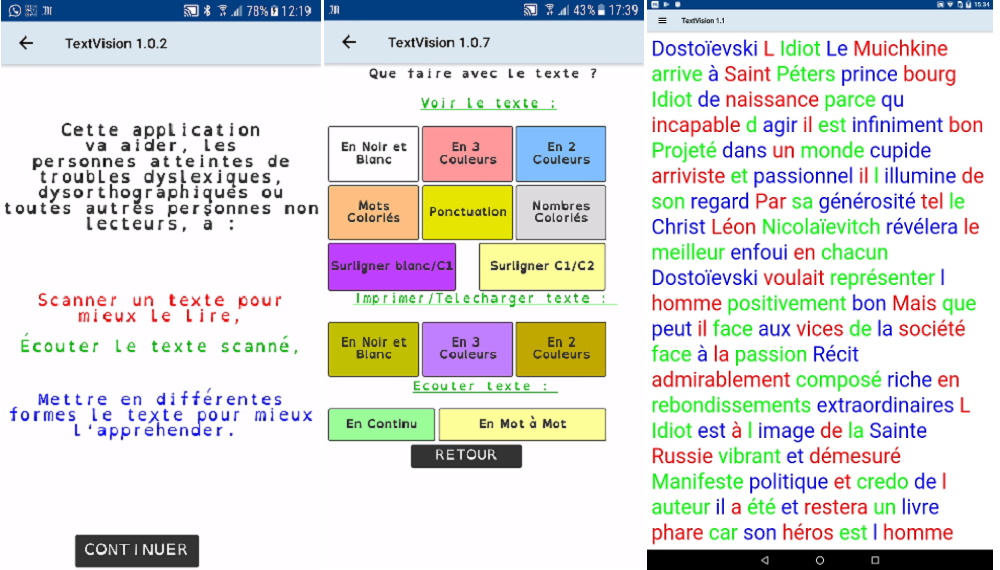Select white 'En Noir et Blanc' view button
The height and width of the screenshot is (570, 1000).
coord(373,153)
